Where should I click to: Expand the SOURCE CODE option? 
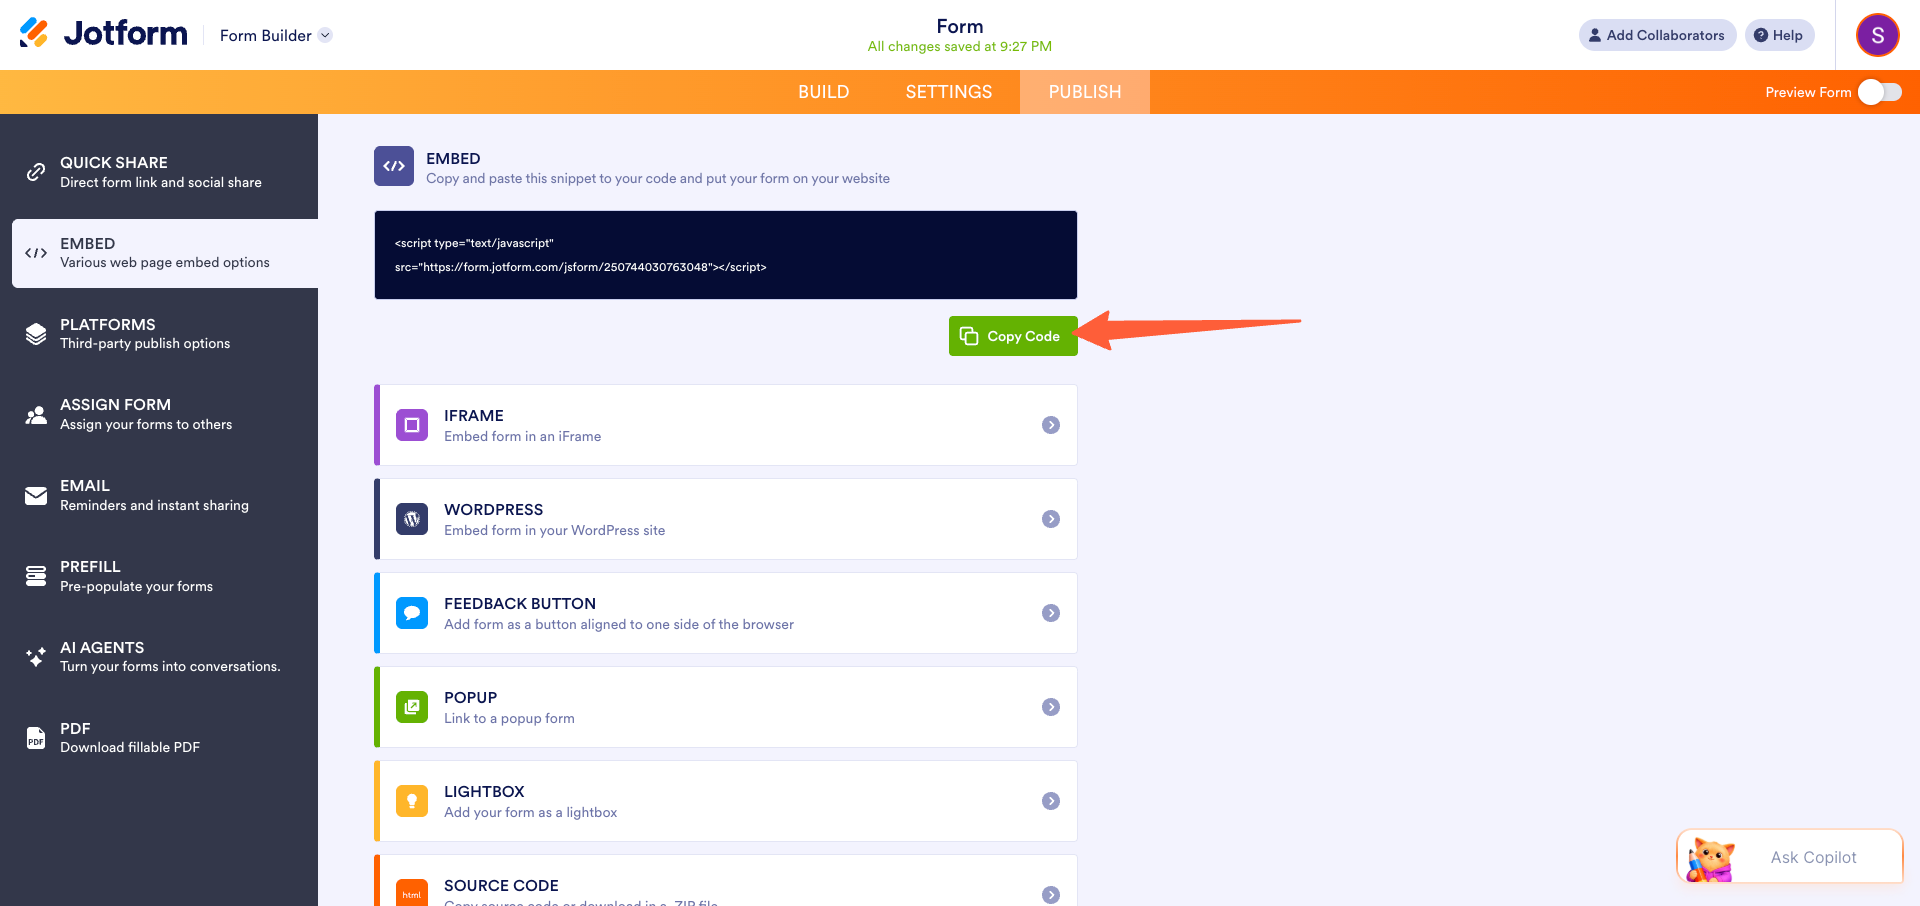[1051, 895]
